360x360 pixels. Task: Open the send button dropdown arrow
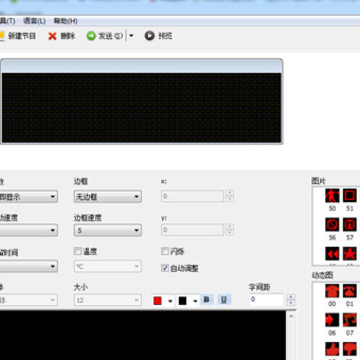click(131, 36)
